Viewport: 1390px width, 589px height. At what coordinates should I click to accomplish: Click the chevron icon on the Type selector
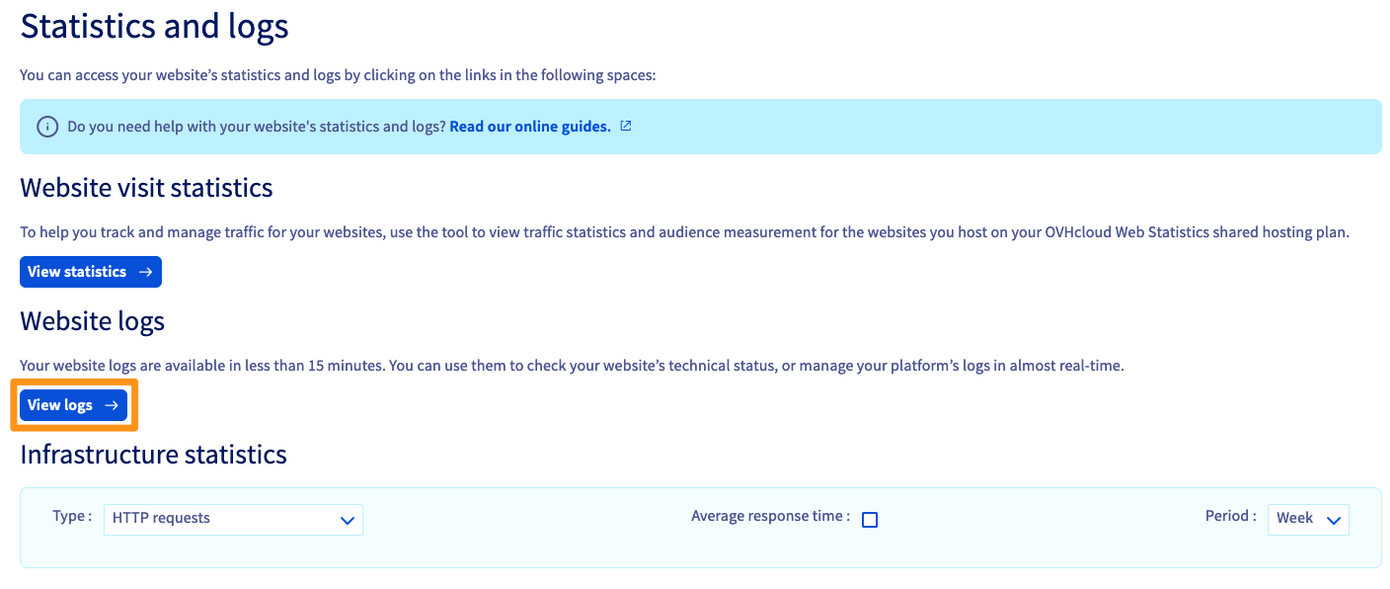coord(347,520)
